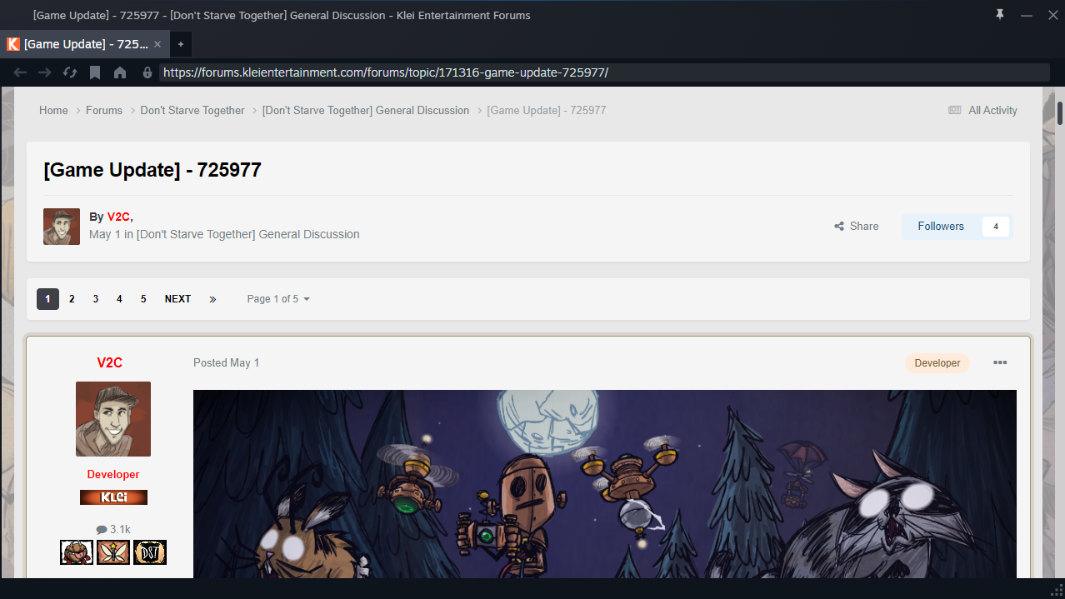Go to the home page icon
This screenshot has width=1065, height=599.
pyautogui.click(x=120, y=73)
